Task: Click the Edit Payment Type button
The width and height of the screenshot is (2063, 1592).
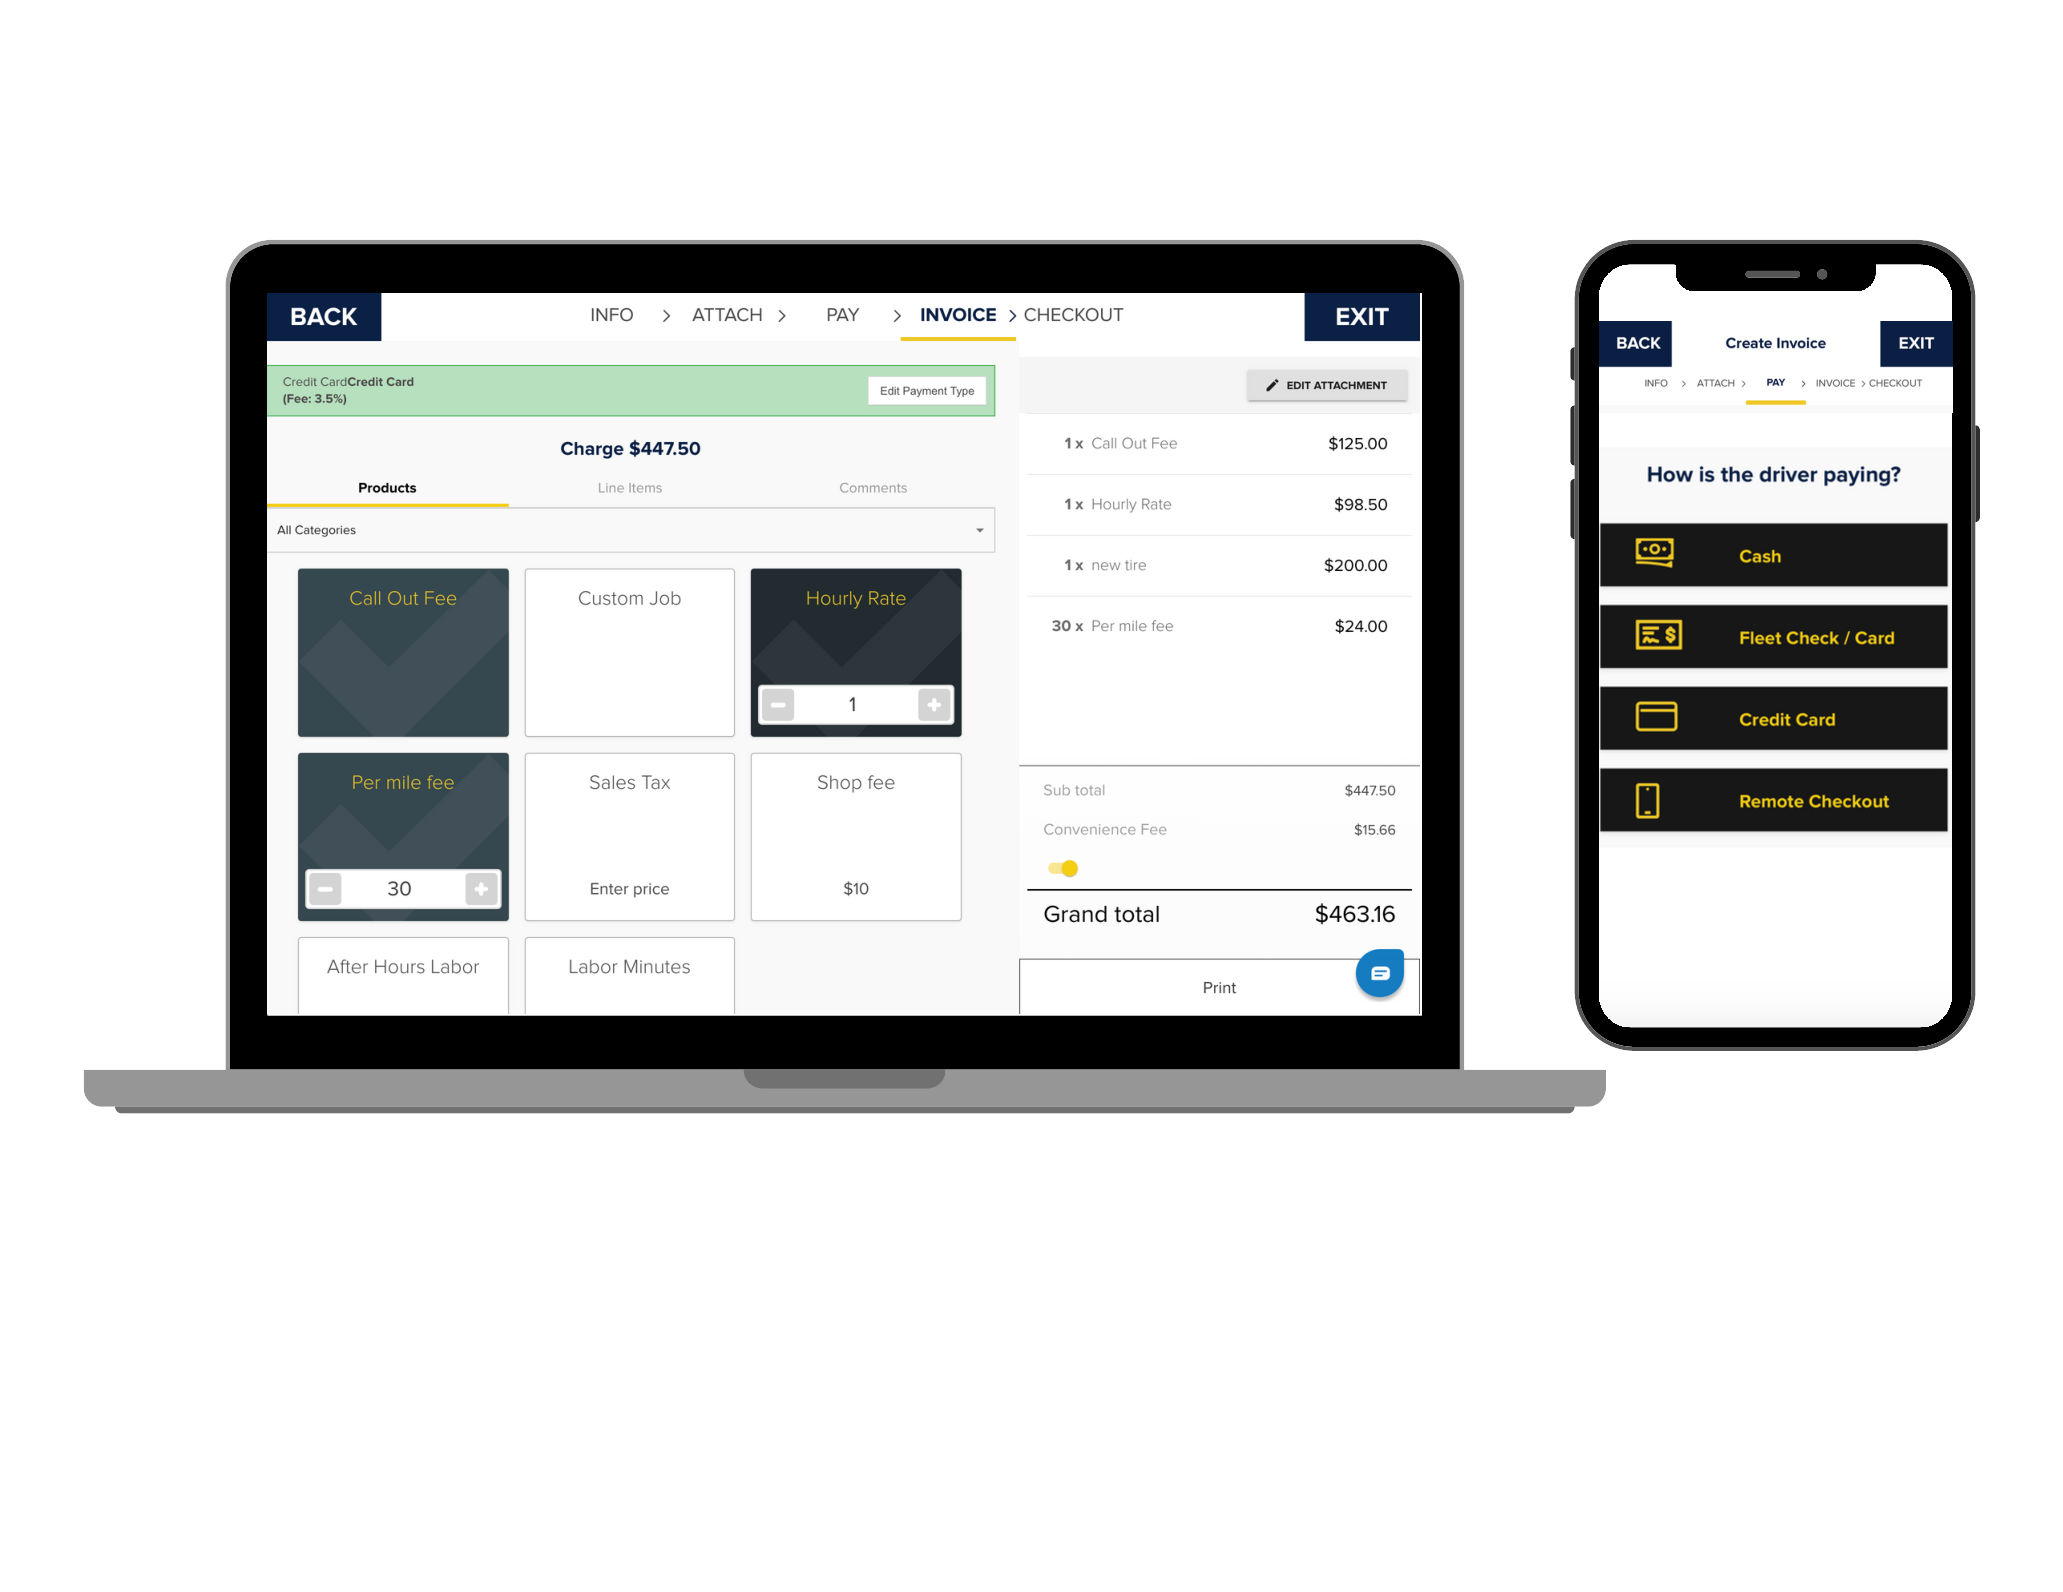Action: tap(928, 391)
